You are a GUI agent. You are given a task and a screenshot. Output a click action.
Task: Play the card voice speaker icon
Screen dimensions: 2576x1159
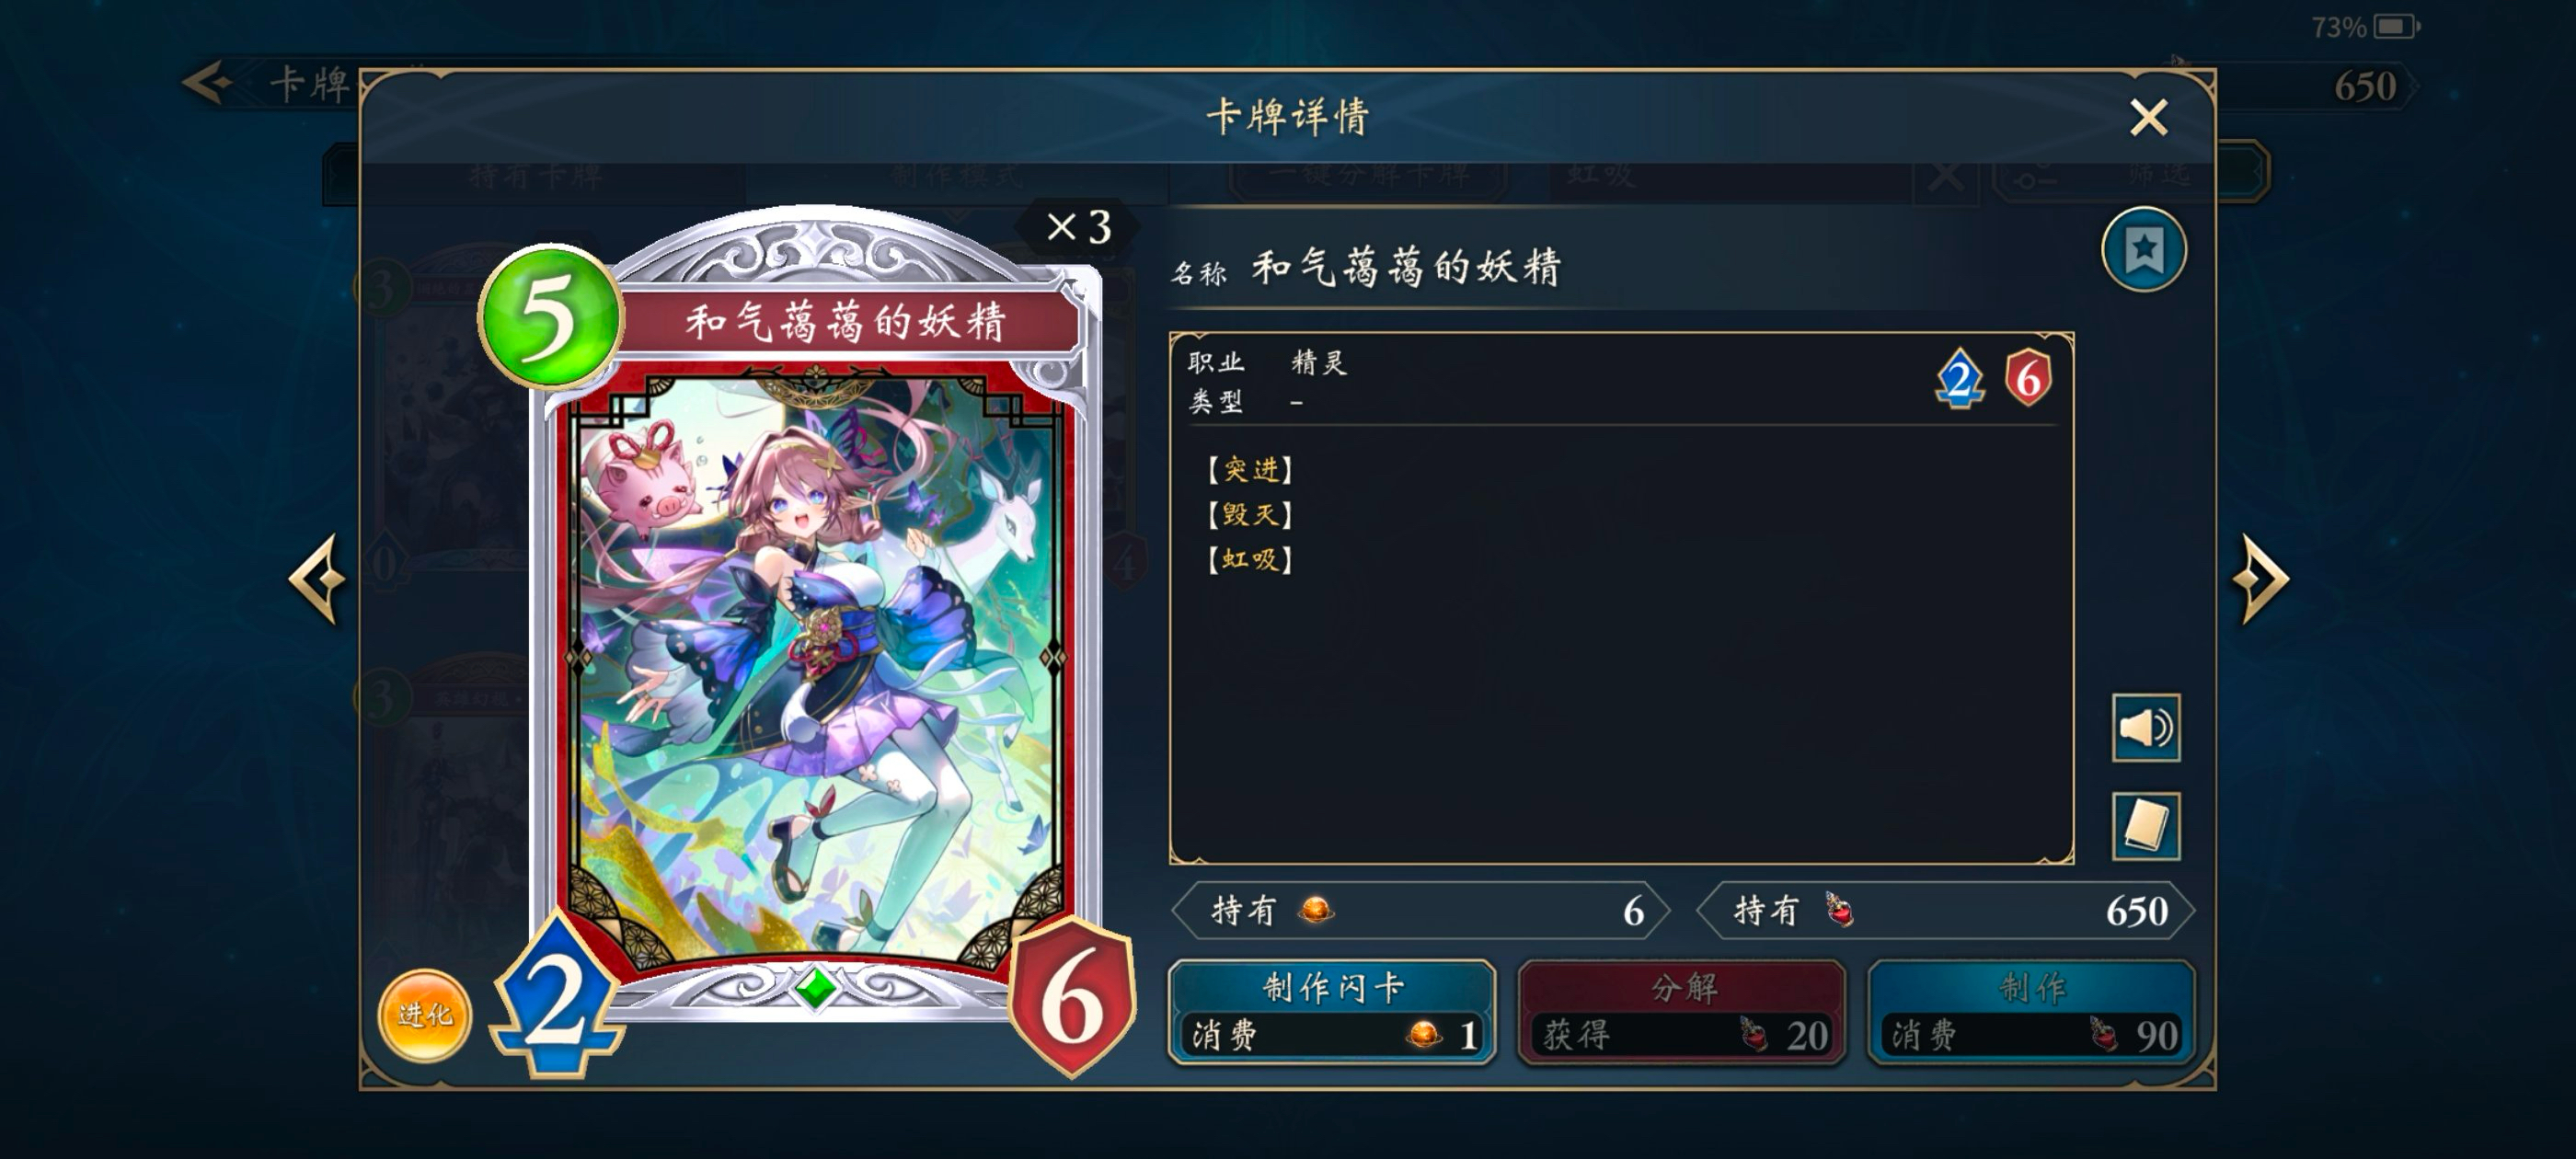[x=2146, y=728]
